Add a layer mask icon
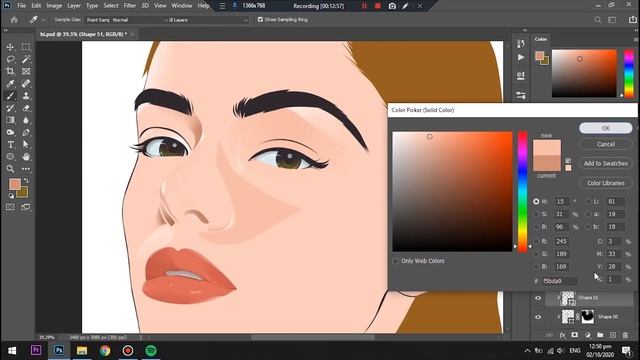This screenshot has width=640, height=360. coord(575,335)
